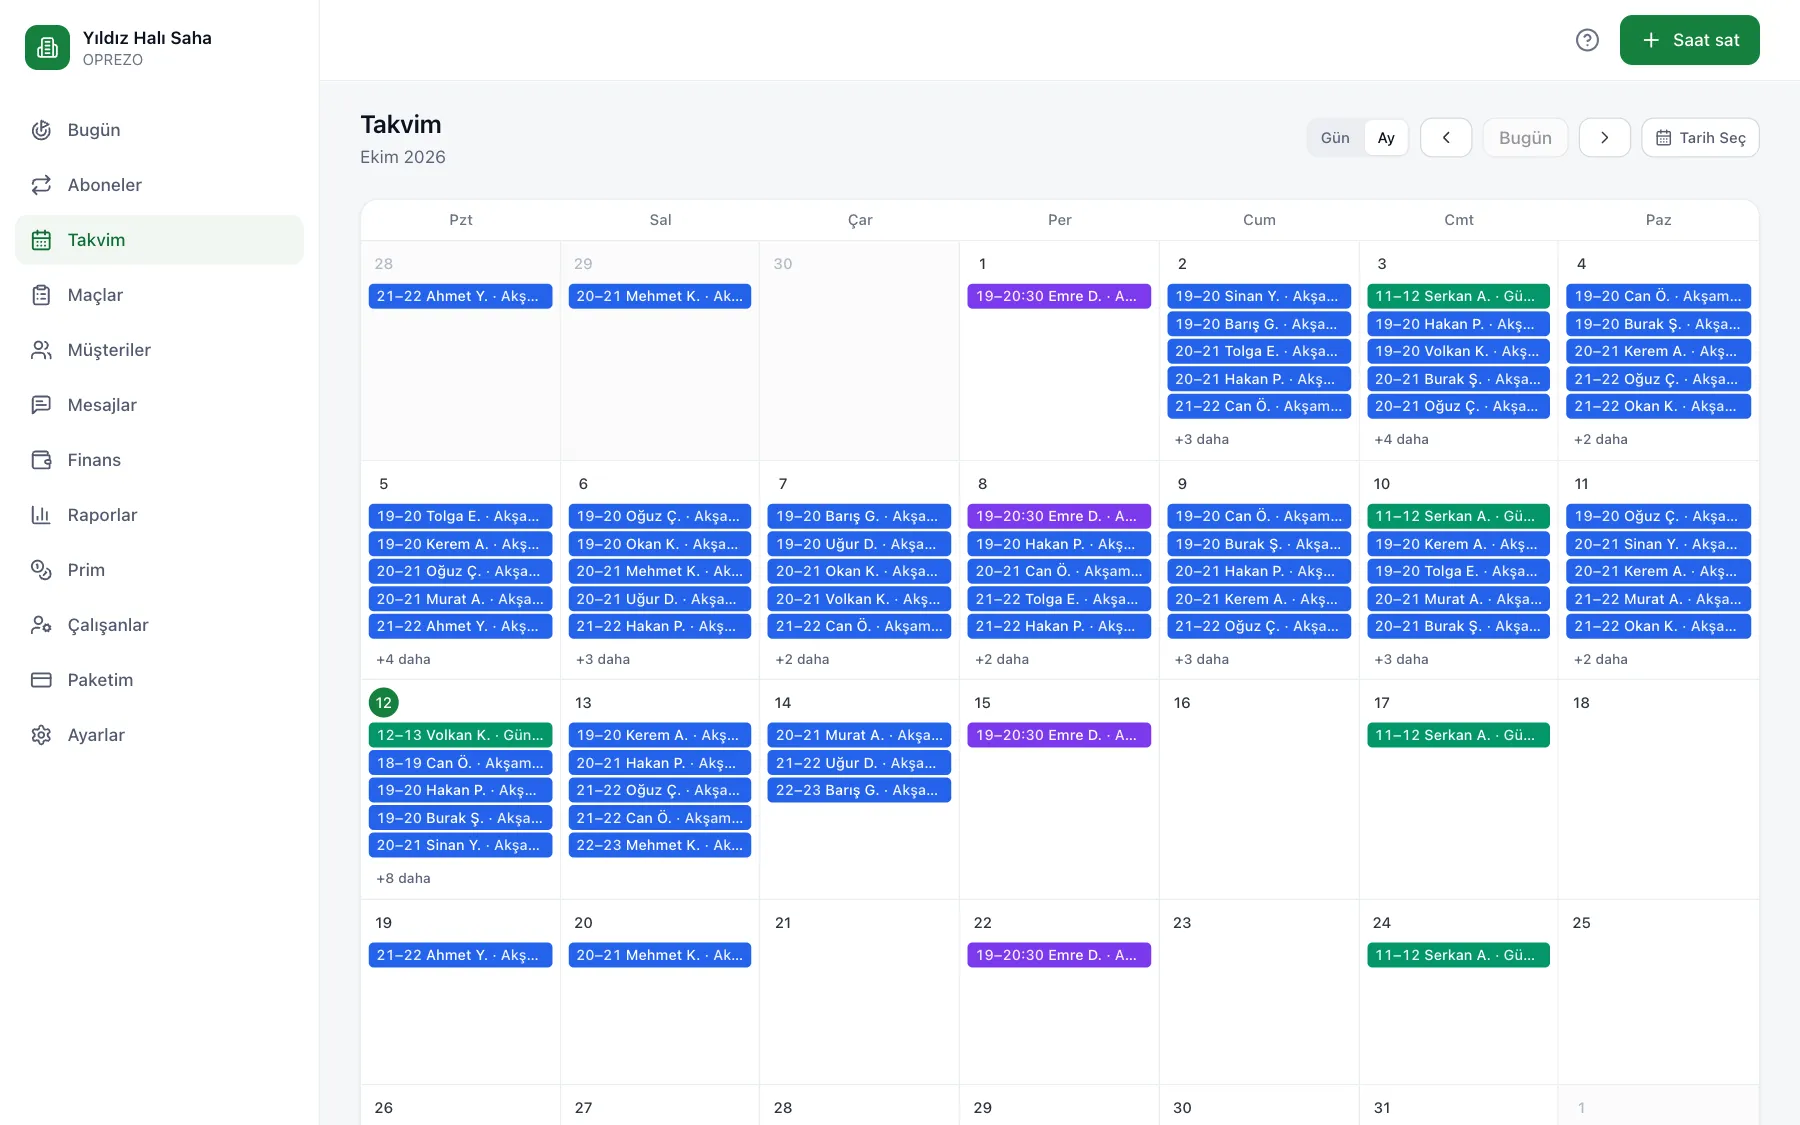The image size is (1800, 1125).
Task: Click the Bugün button in calendar toolbar
Action: (1525, 138)
